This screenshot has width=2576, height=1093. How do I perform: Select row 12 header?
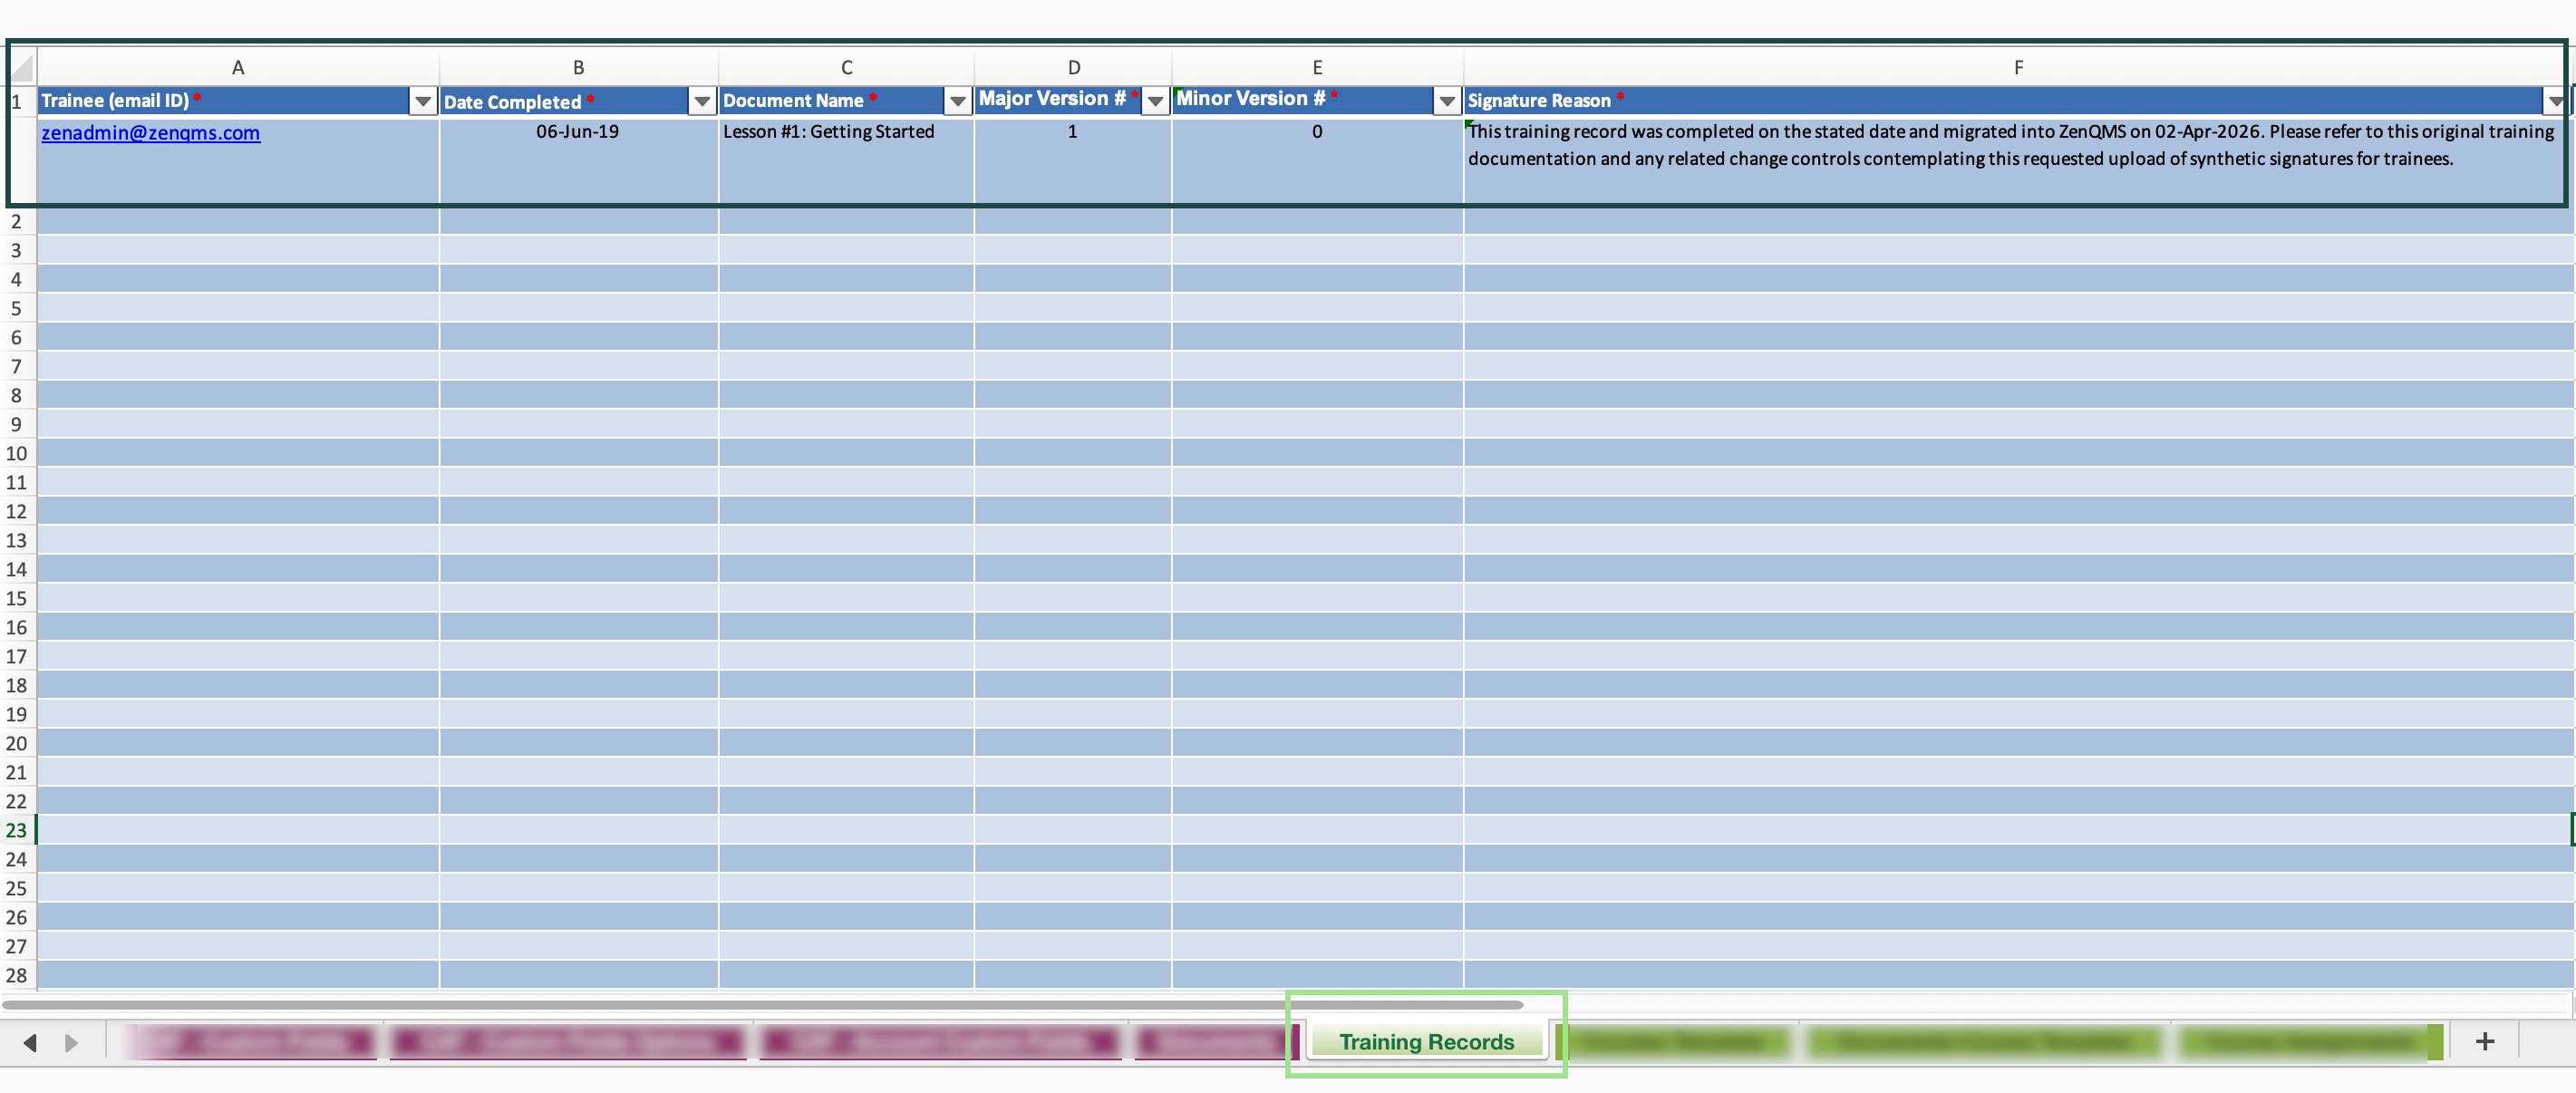pyautogui.click(x=17, y=511)
